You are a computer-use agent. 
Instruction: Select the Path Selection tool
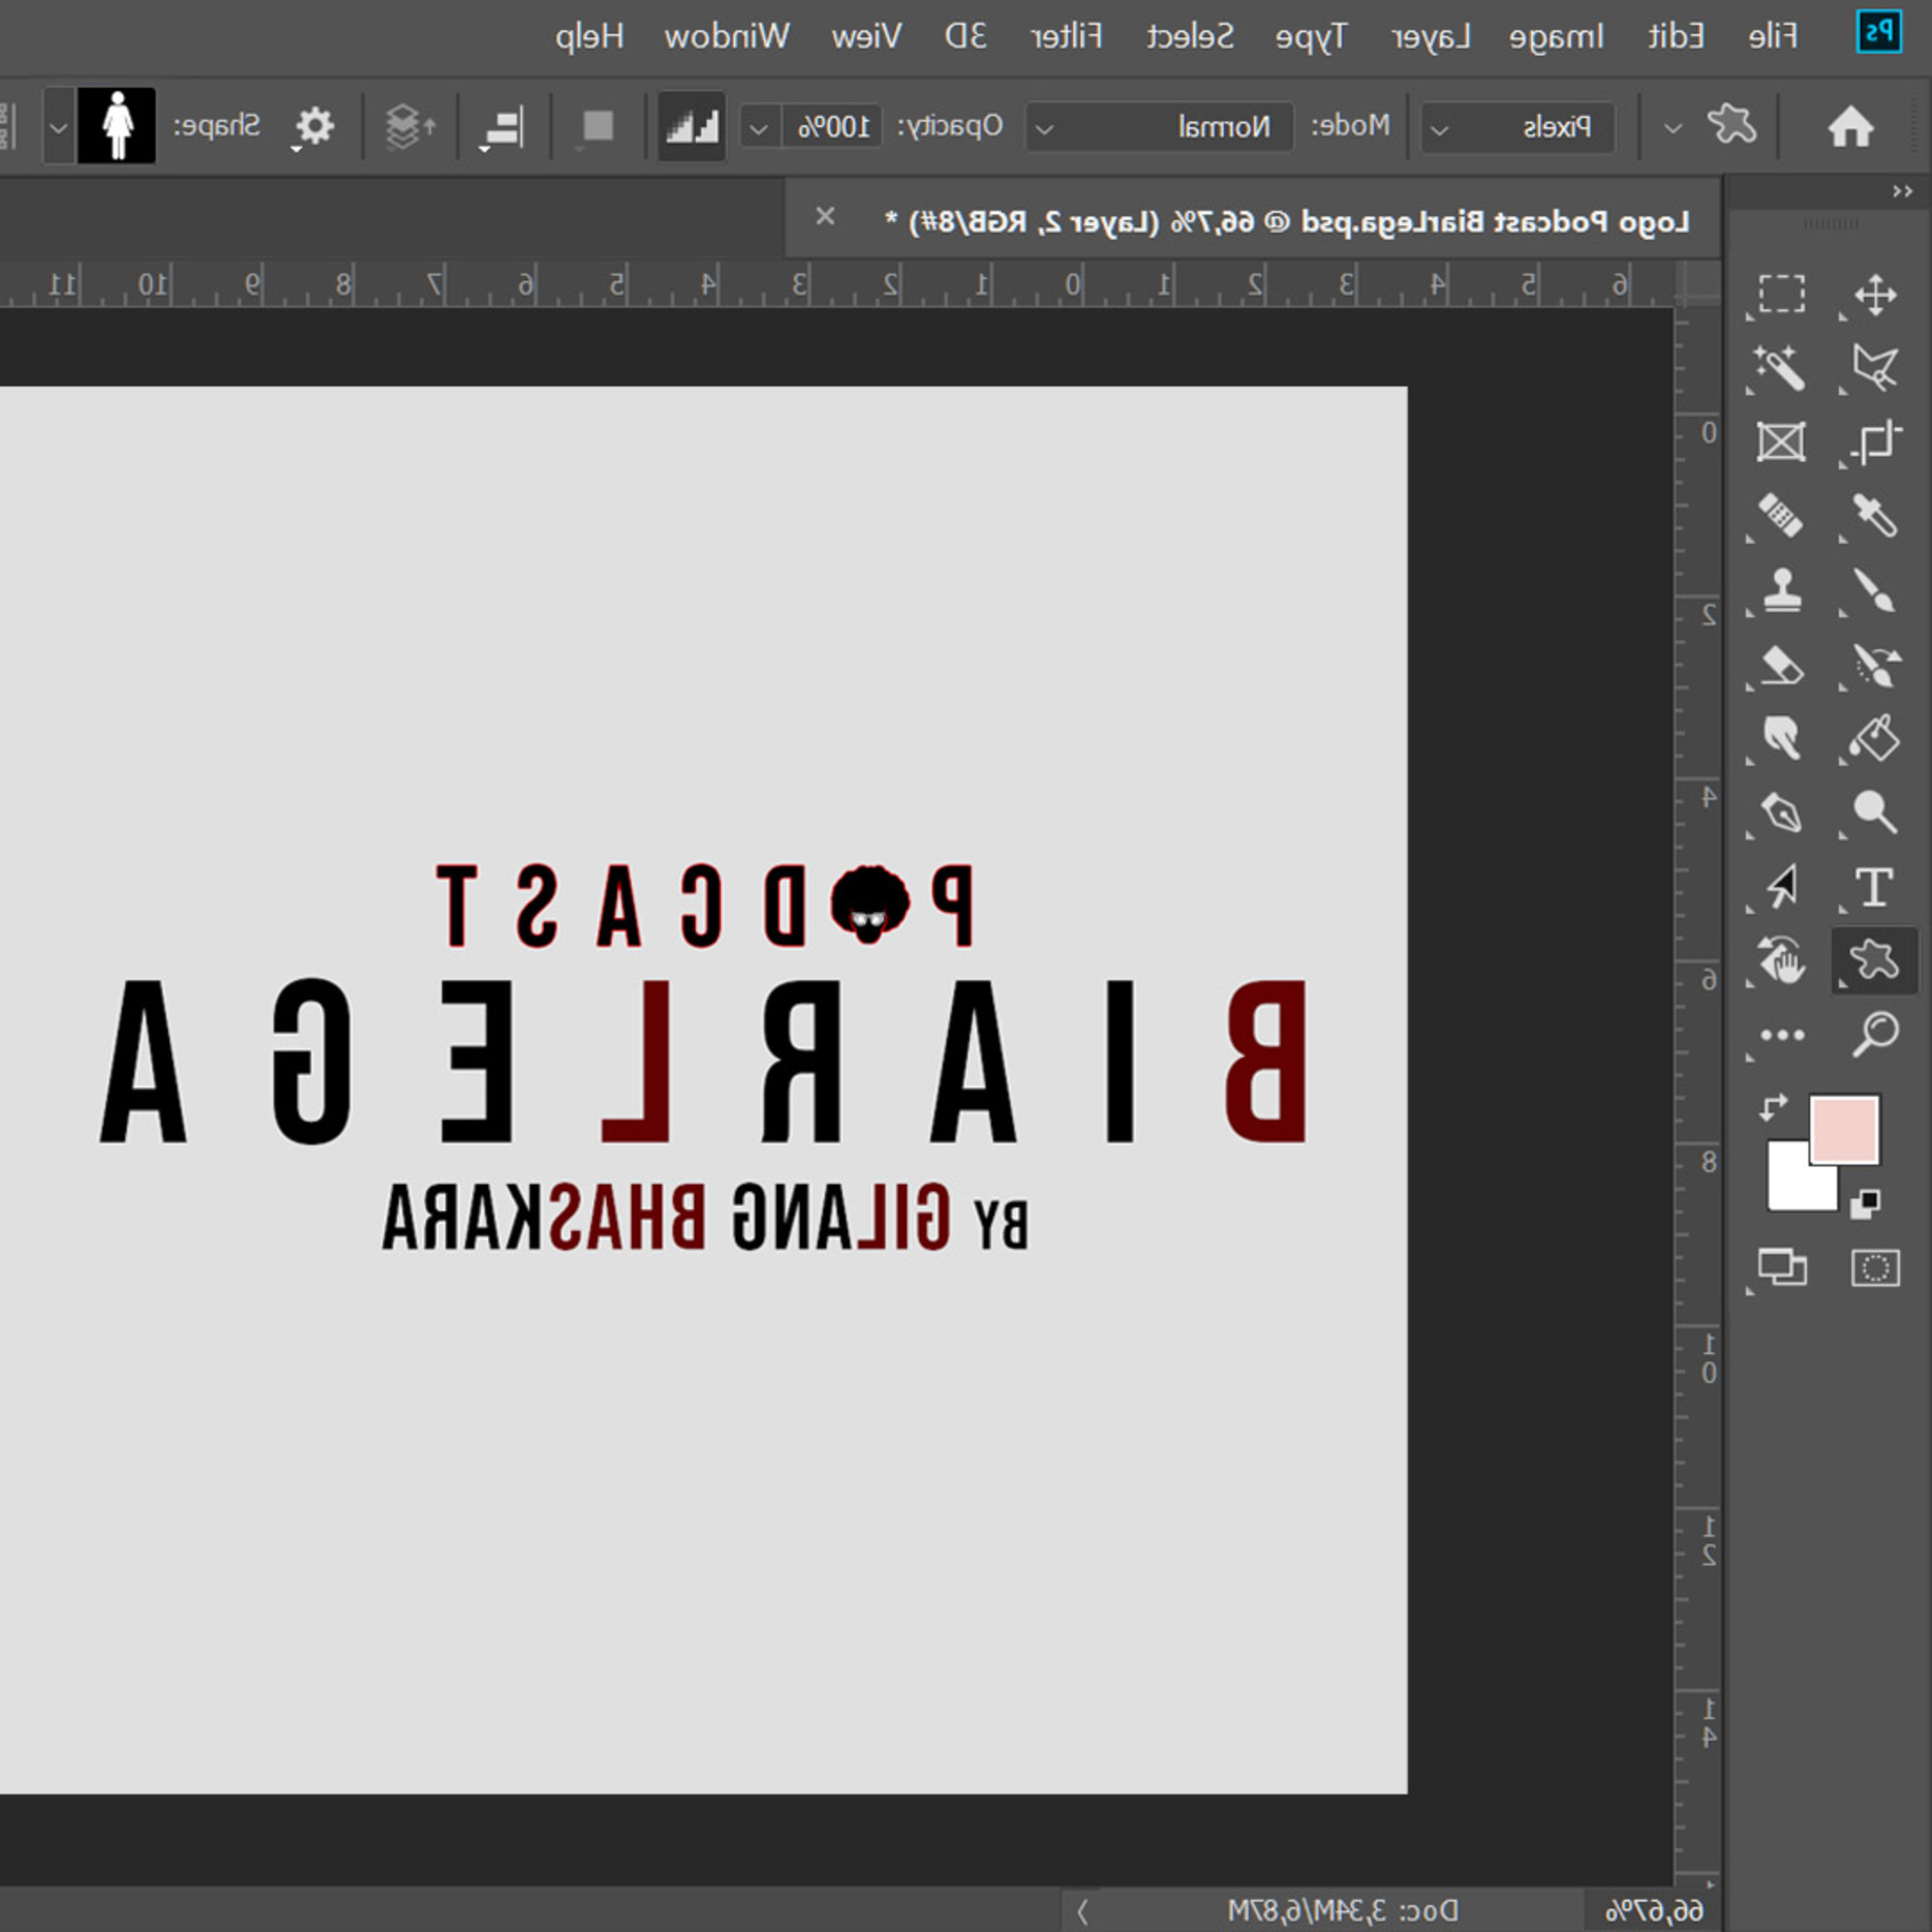(1782, 887)
